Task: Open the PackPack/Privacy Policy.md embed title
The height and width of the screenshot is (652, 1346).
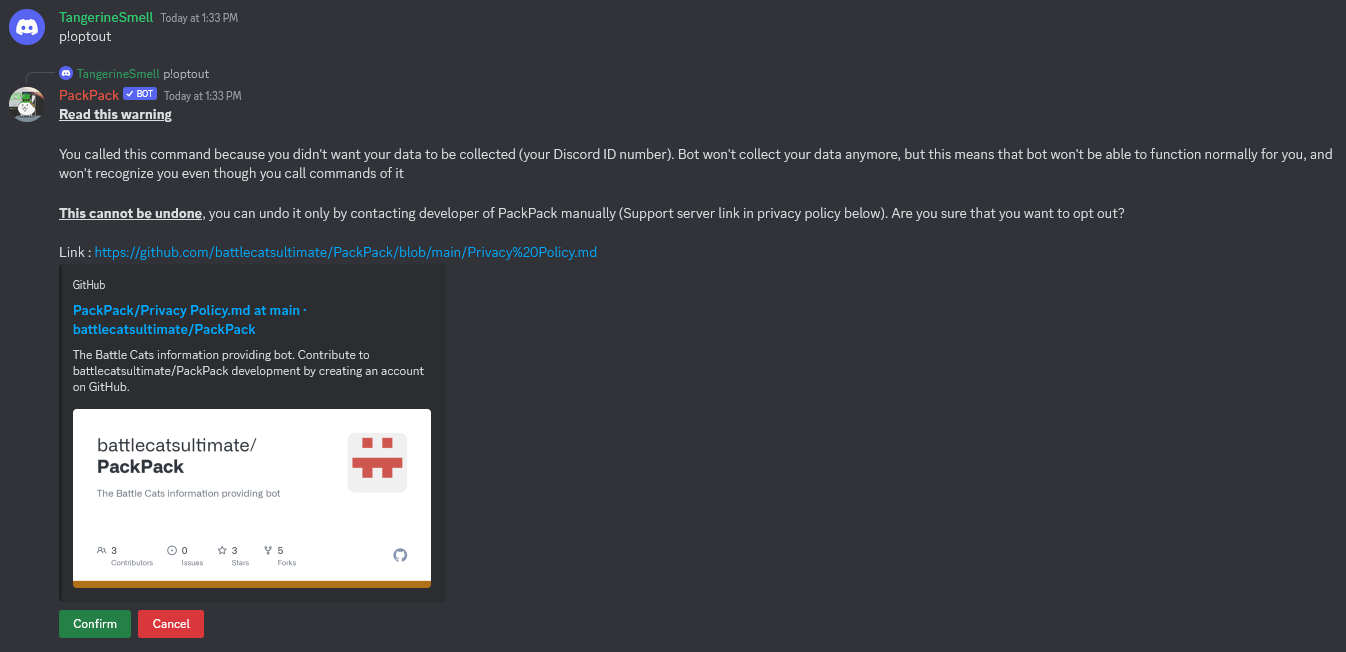Action: pos(189,320)
